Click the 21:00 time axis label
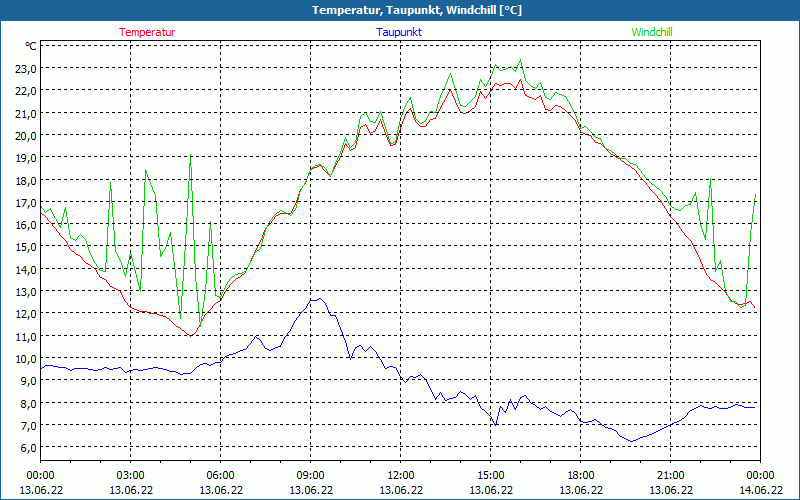The width and height of the screenshot is (800, 500). [x=670, y=476]
